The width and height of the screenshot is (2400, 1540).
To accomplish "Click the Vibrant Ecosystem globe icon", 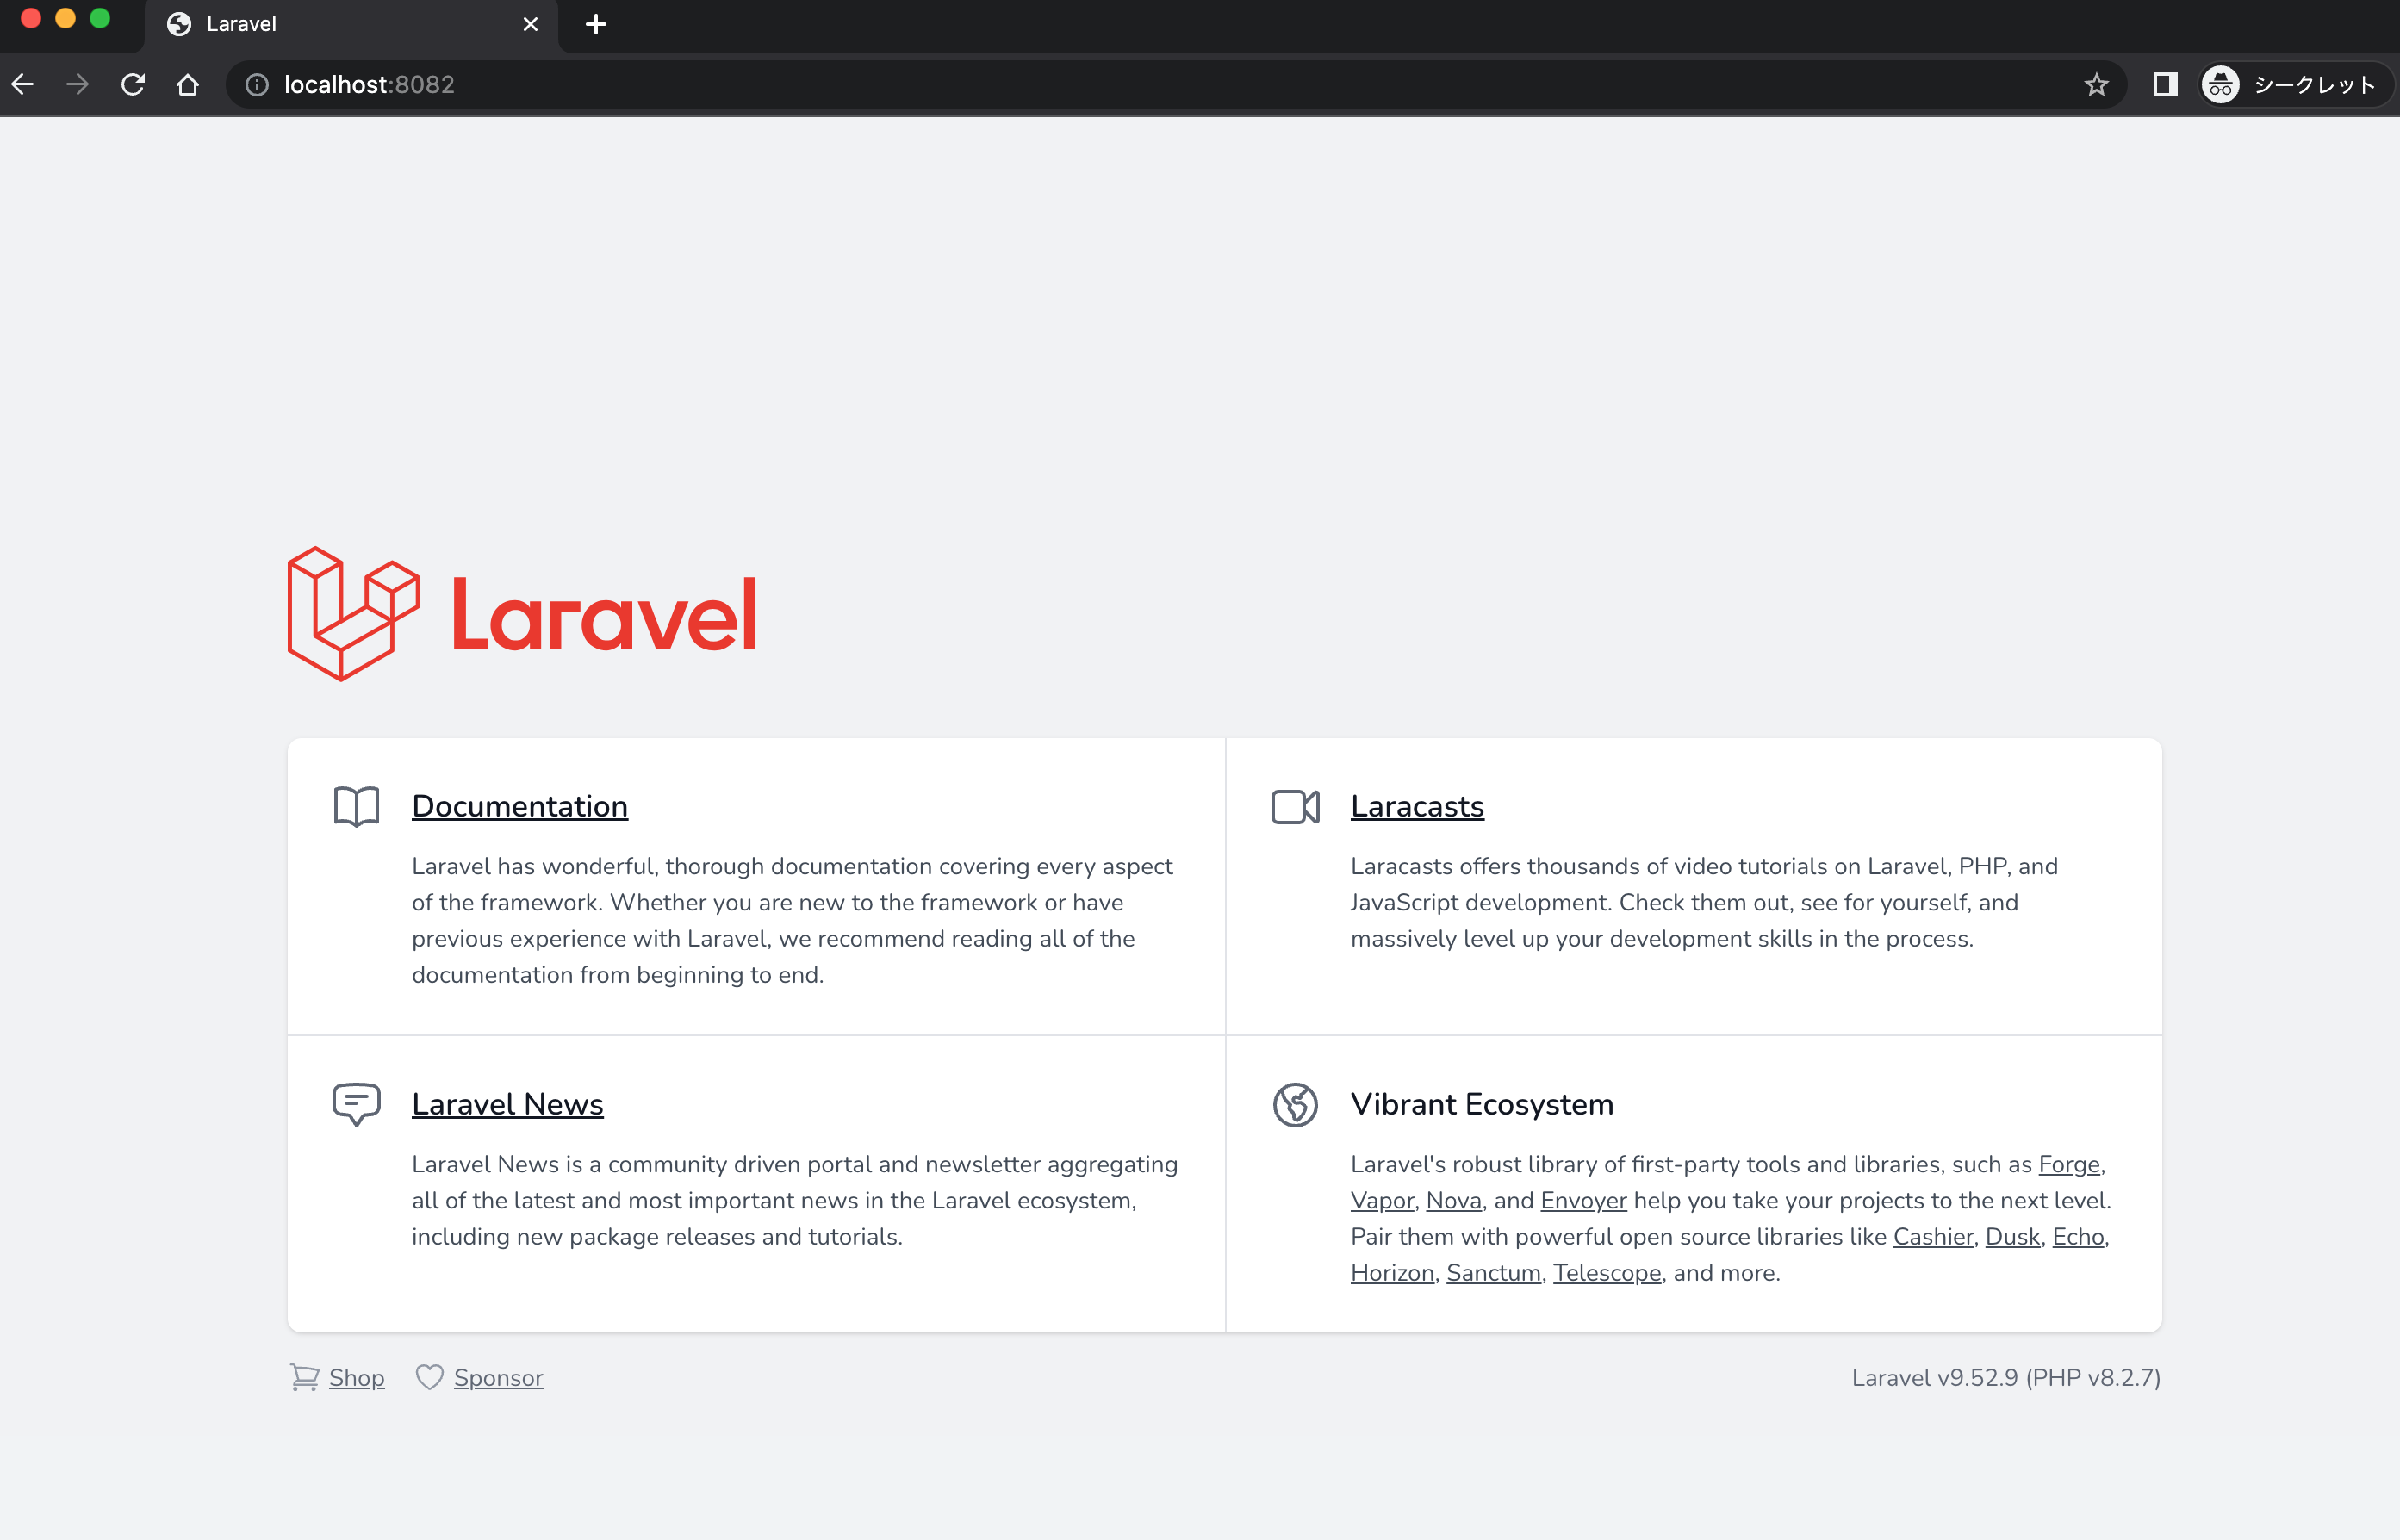I will click(x=1296, y=1105).
